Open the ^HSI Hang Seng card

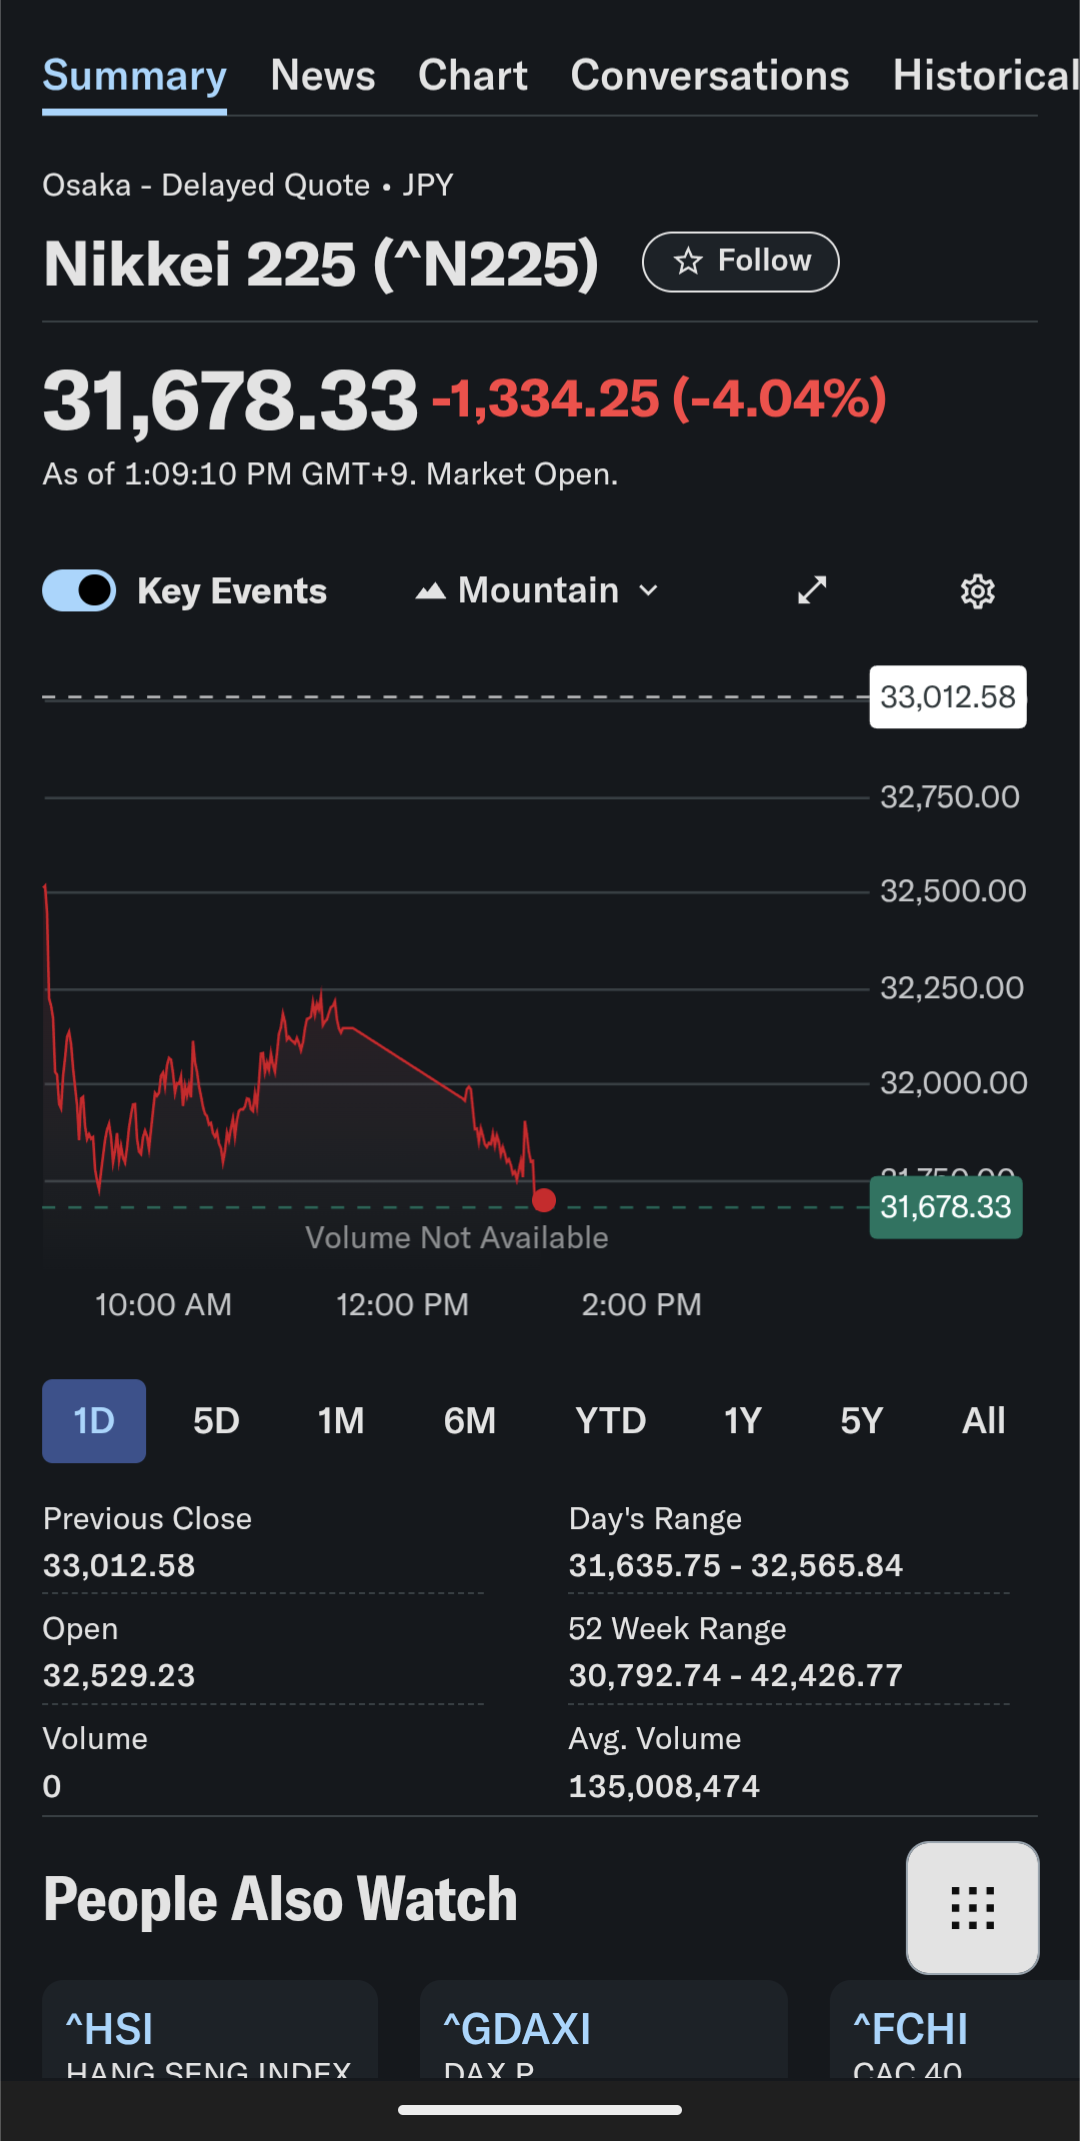210,2030
